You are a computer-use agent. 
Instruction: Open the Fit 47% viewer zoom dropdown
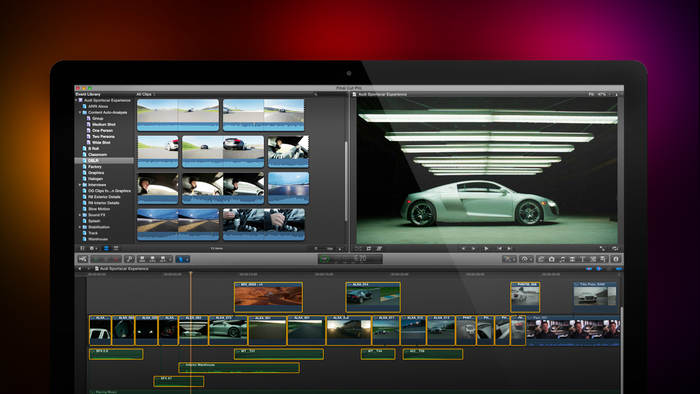[x=599, y=94]
